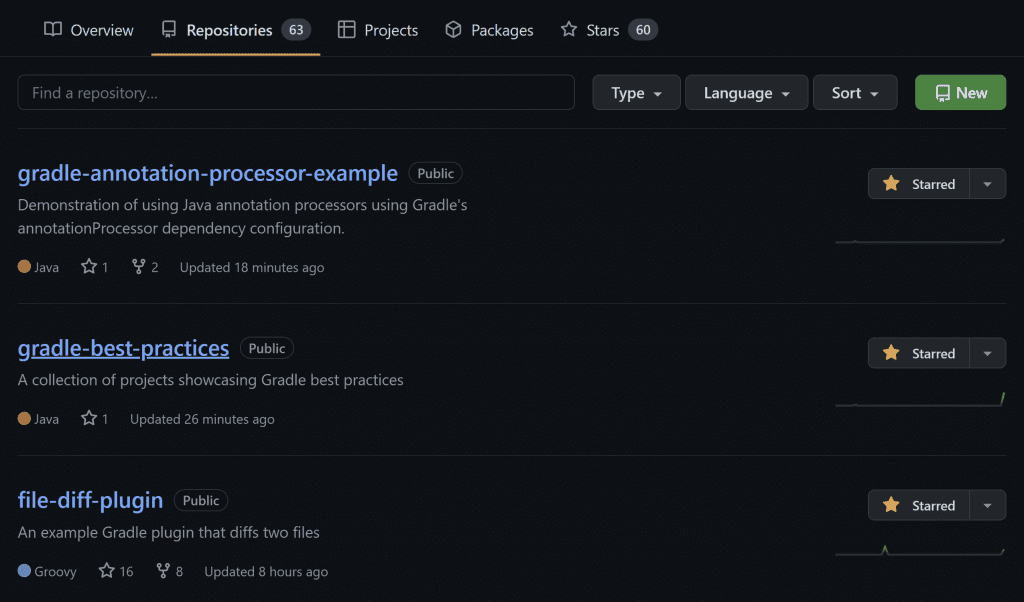Click fork count icon on file-diff-plugin
The width and height of the screenshot is (1024, 602).
tap(164, 571)
